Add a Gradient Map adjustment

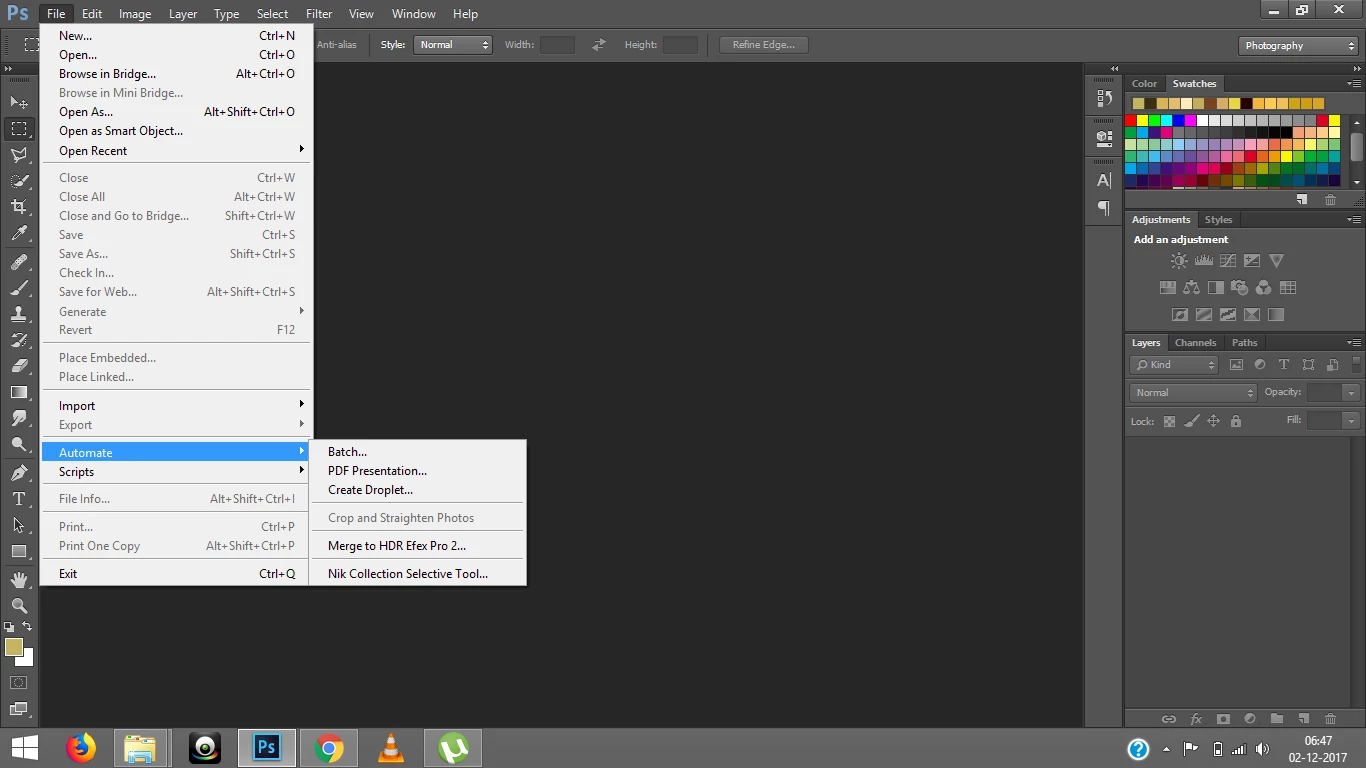click(x=1276, y=315)
